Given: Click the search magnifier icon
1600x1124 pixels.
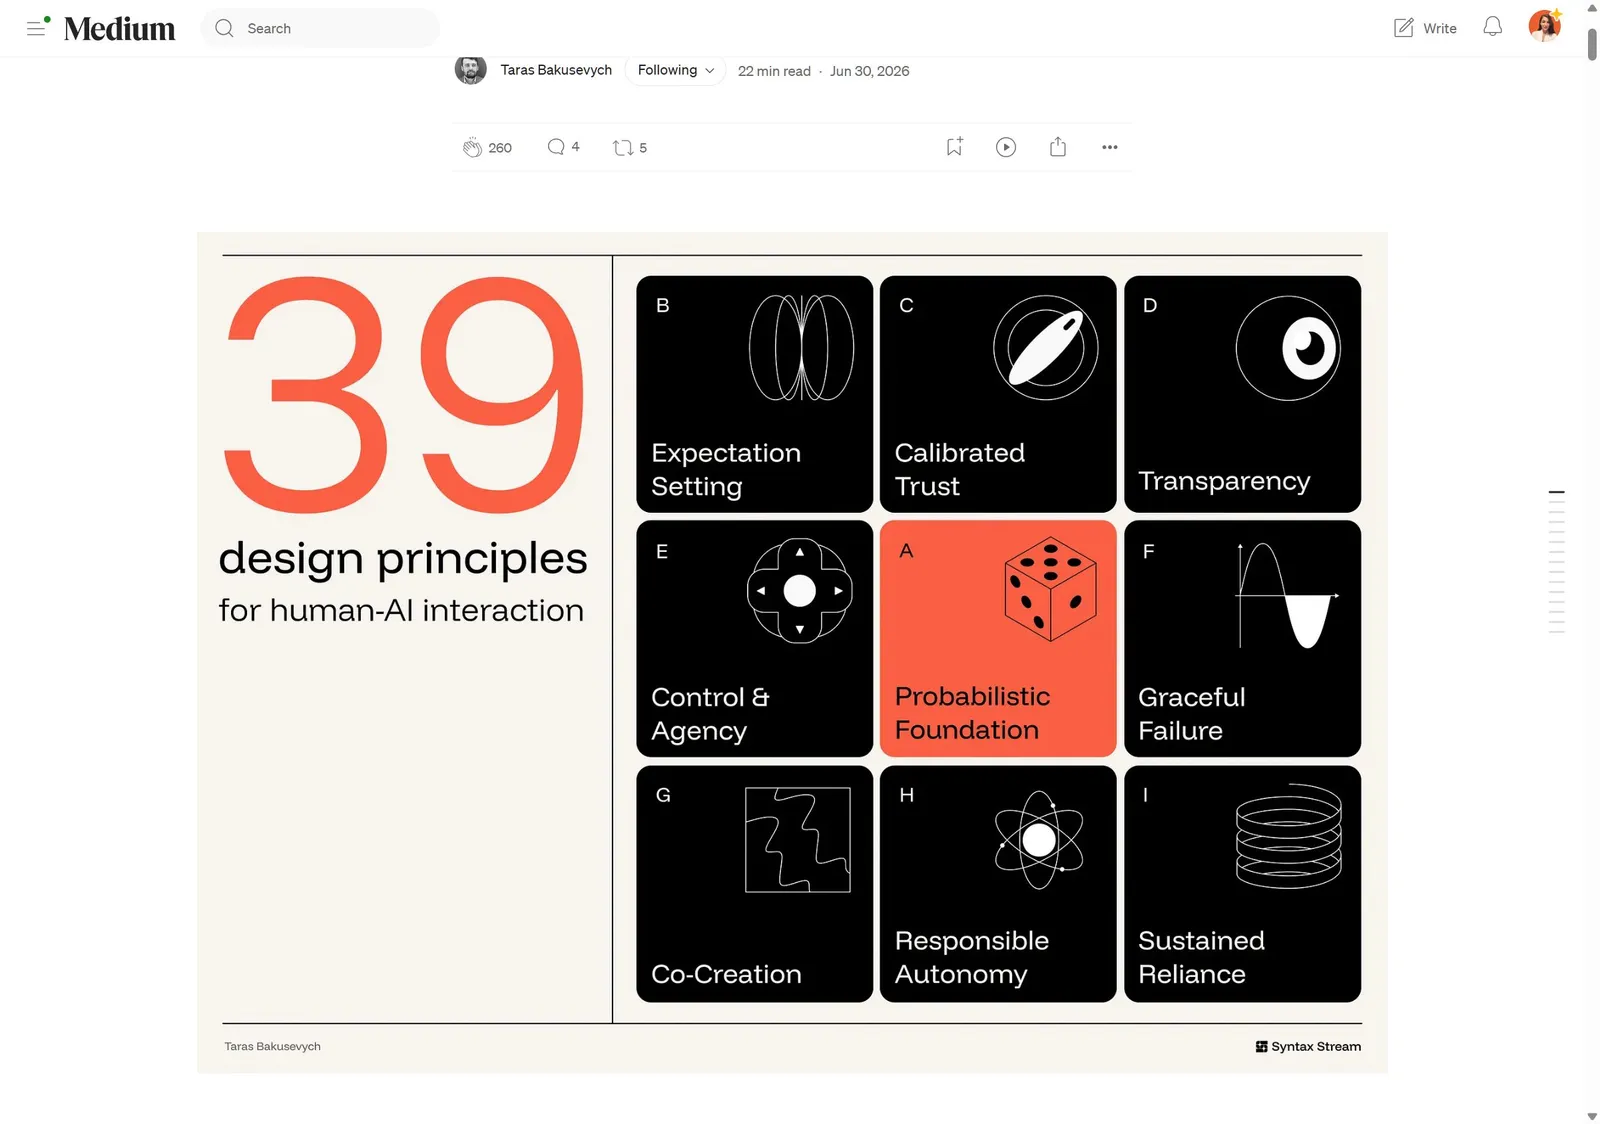Looking at the screenshot, I should (225, 28).
